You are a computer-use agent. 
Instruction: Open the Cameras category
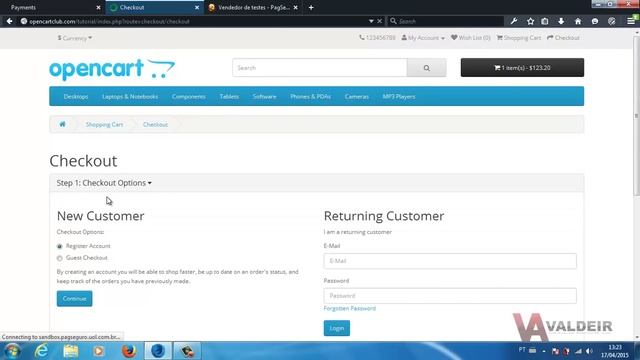(356, 97)
